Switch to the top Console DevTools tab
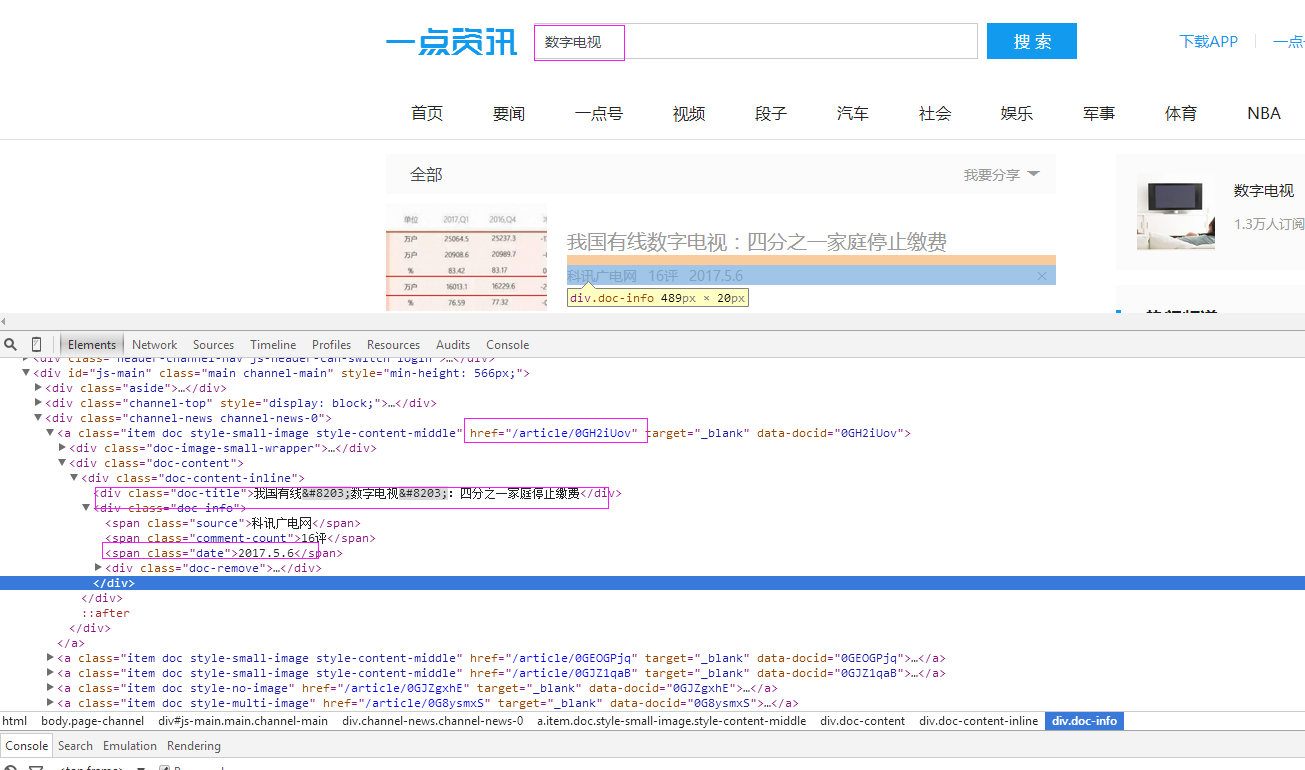Screen dimensions: 1305x770 tap(508, 344)
